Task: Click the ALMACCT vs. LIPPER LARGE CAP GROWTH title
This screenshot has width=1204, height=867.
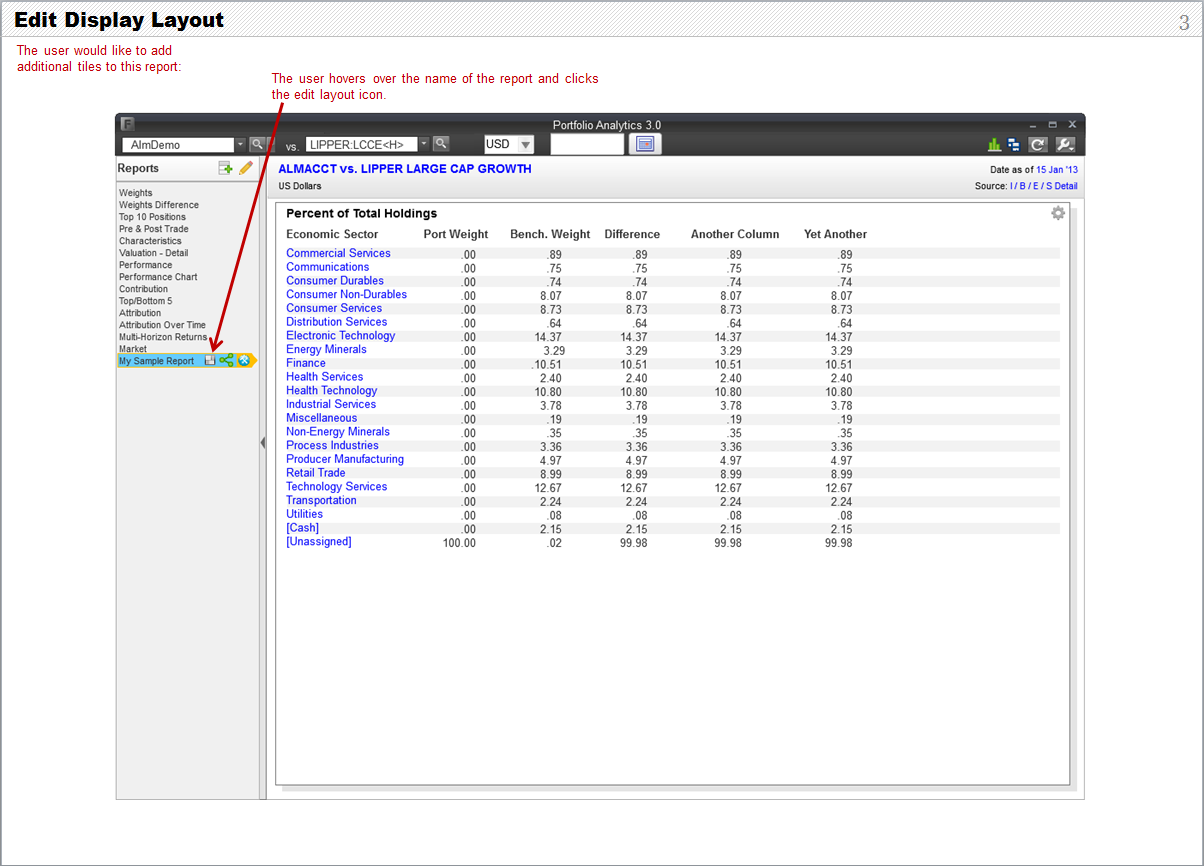Action: (405, 169)
